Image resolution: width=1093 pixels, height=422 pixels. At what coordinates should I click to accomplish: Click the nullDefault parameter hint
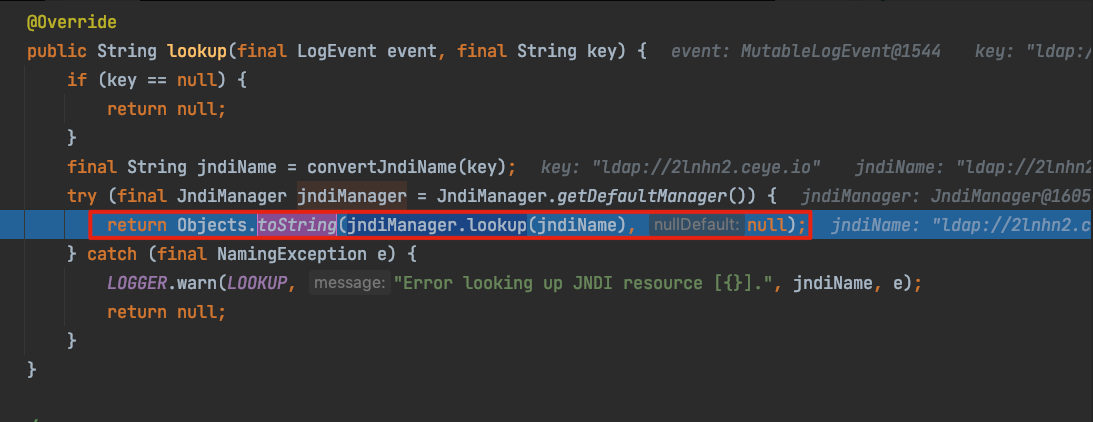tap(696, 226)
